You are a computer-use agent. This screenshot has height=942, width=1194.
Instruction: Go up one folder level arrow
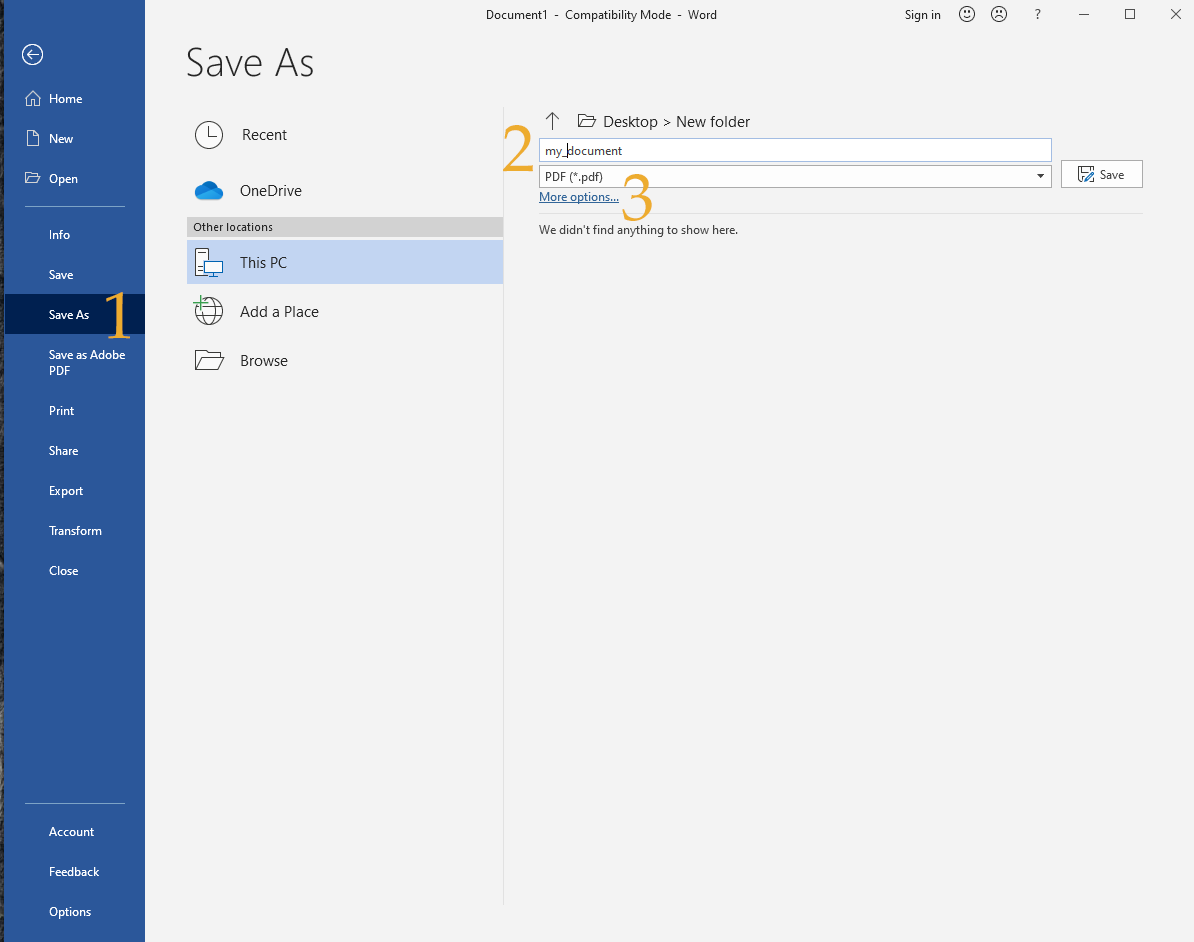pos(552,121)
